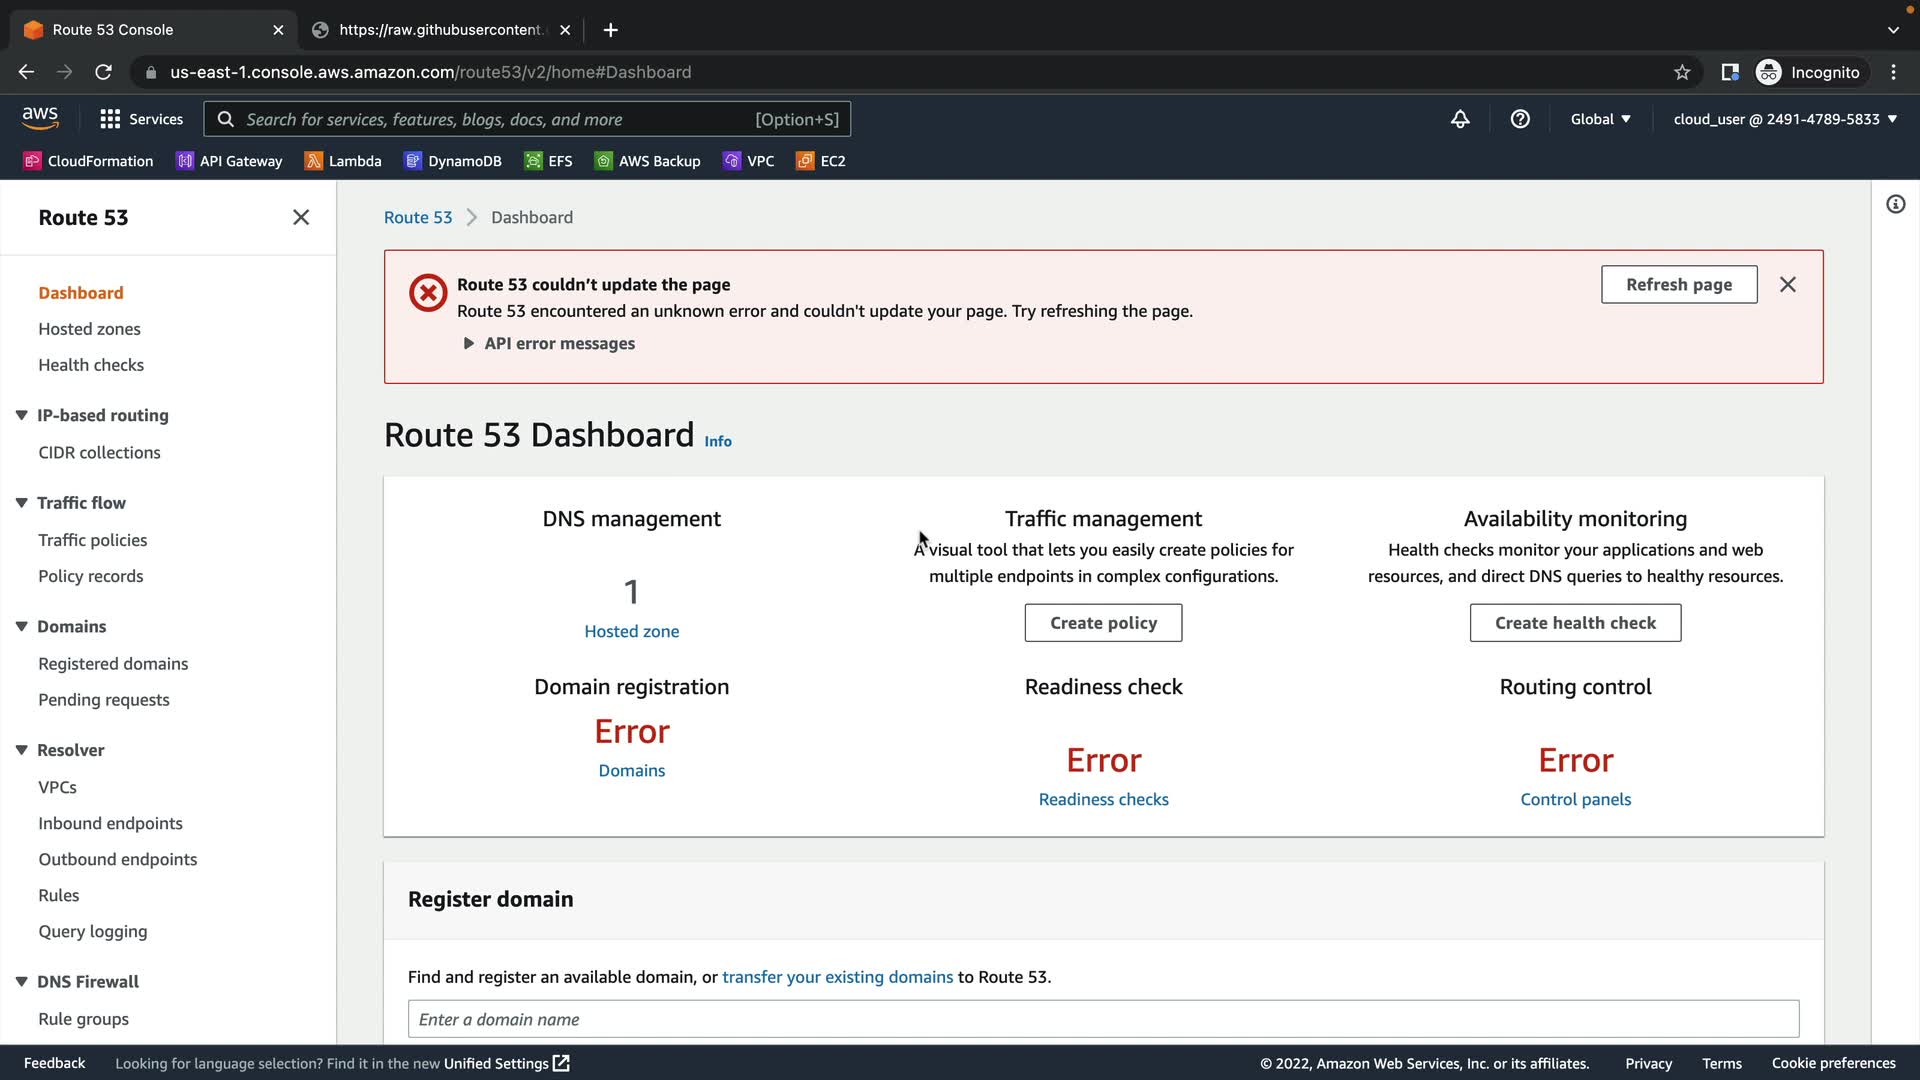The height and width of the screenshot is (1080, 1920).
Task: Open the CloudFormation bookmark icon
Action: 32,161
